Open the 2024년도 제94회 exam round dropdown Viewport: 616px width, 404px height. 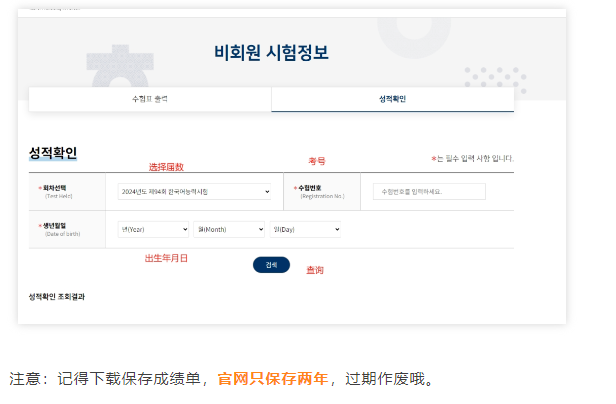pos(195,191)
